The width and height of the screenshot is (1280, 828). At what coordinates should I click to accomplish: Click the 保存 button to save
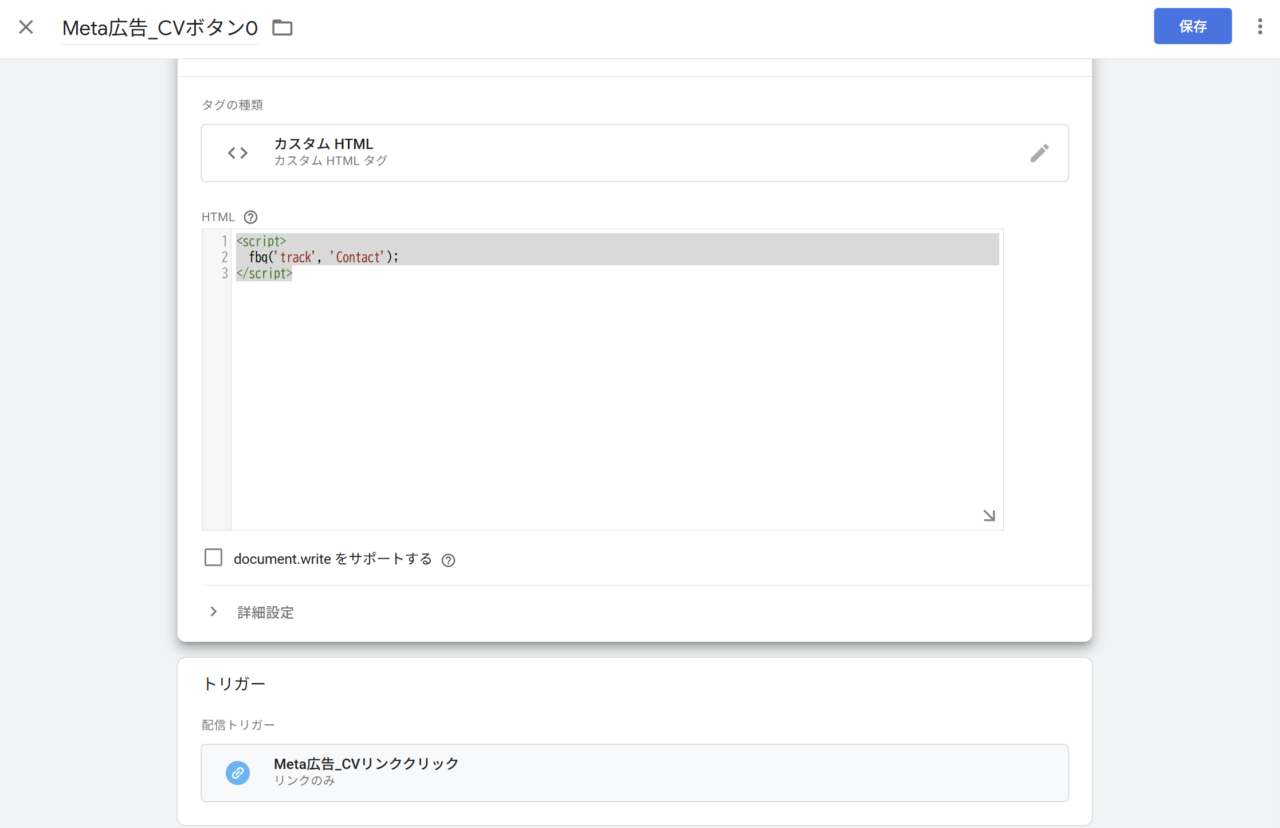pos(1192,26)
